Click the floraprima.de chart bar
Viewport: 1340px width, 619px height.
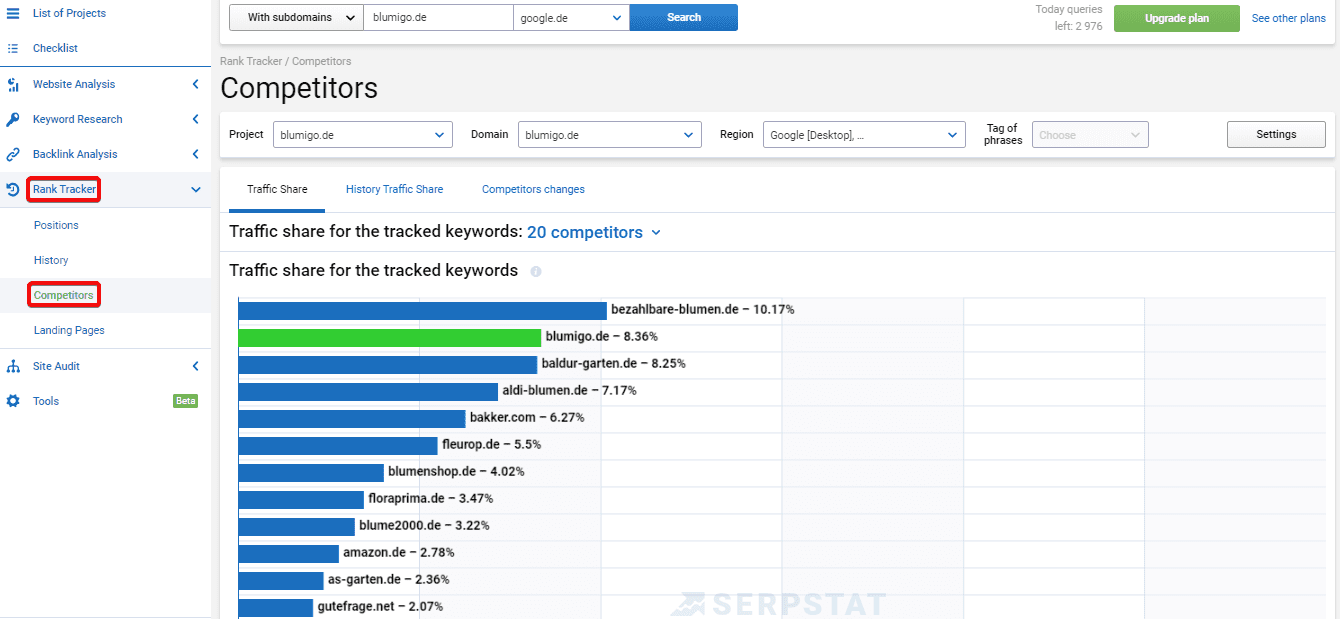click(301, 499)
